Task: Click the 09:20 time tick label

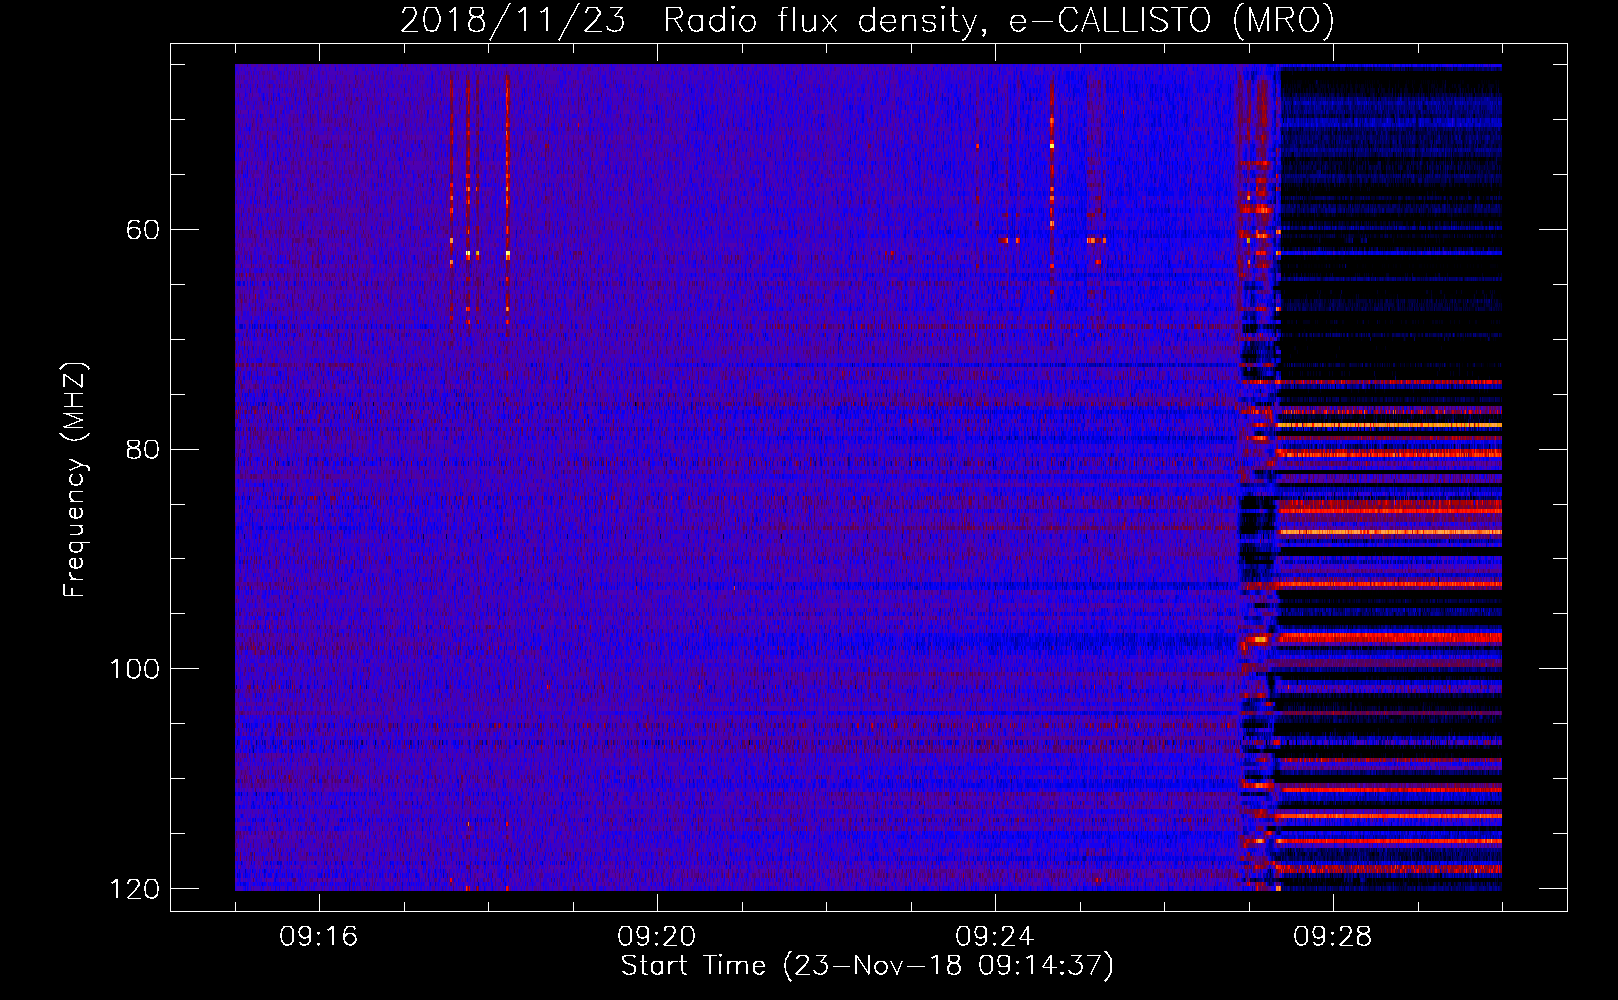Action: coord(657,937)
